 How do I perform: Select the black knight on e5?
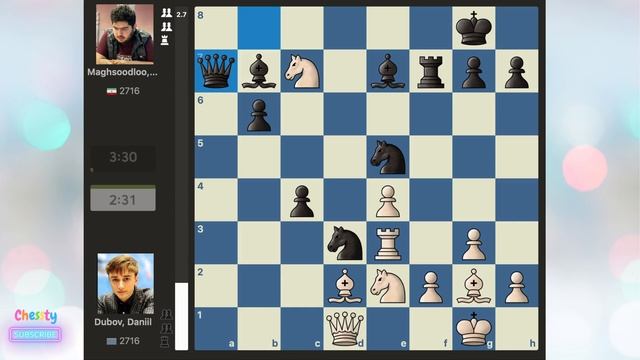coord(388,157)
